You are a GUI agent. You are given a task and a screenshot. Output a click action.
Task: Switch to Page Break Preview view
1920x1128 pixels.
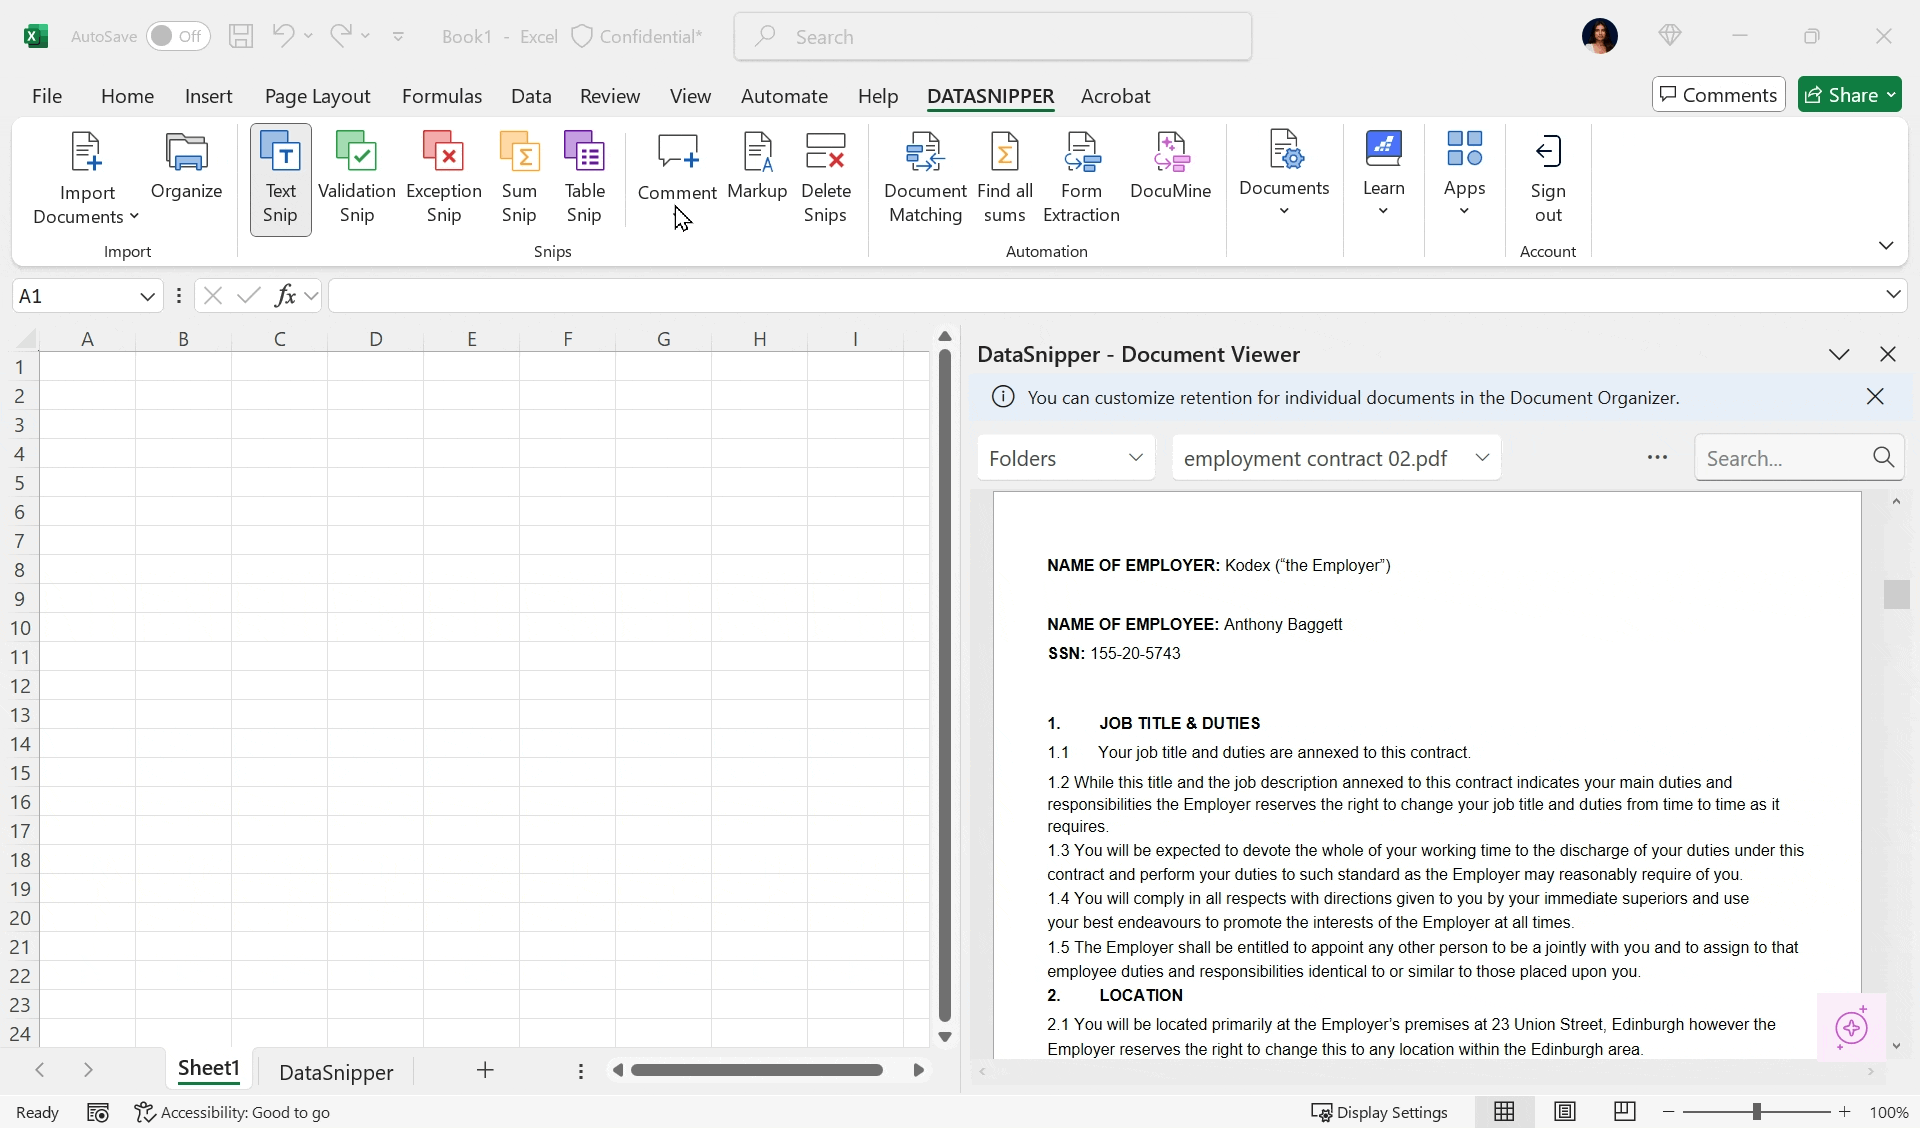[x=1625, y=1112]
